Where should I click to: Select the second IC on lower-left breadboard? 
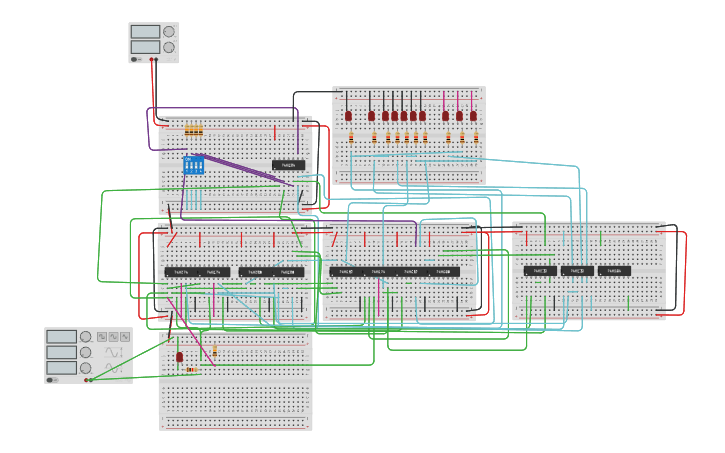coord(214,272)
